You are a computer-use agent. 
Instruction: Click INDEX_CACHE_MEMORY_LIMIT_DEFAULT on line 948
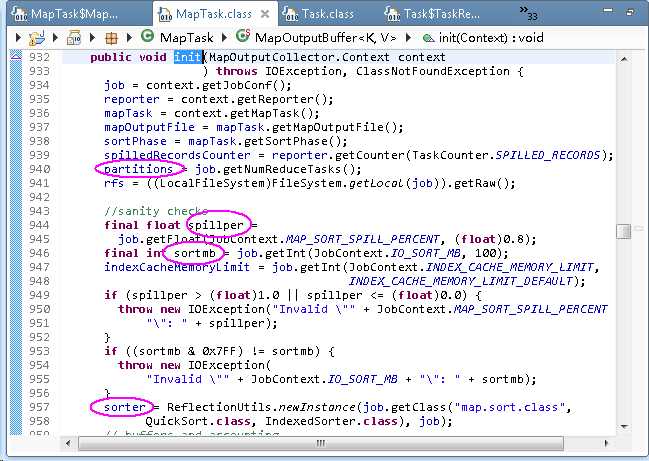pos(460,281)
